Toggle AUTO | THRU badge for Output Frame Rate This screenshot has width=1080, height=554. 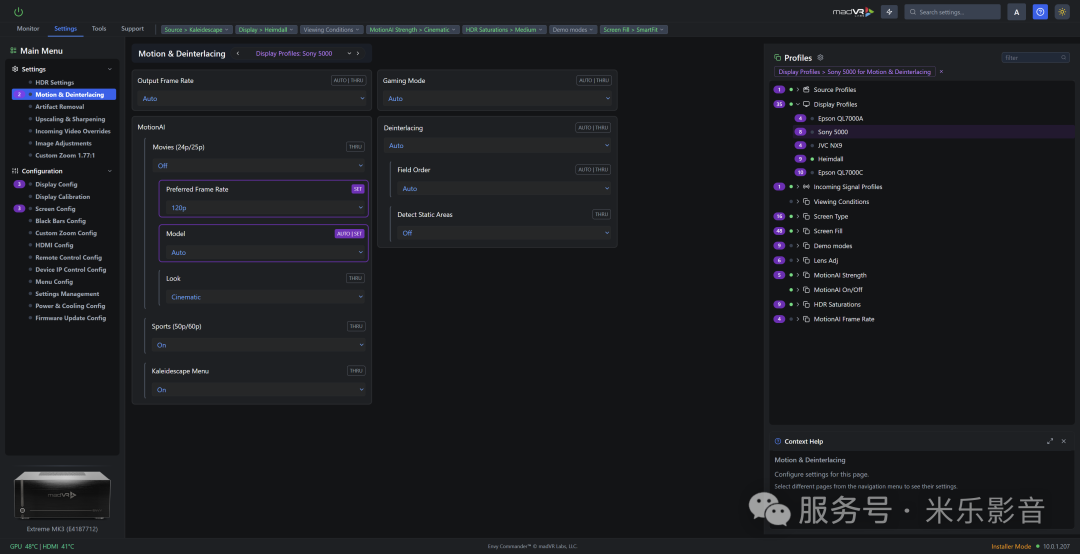pos(346,81)
